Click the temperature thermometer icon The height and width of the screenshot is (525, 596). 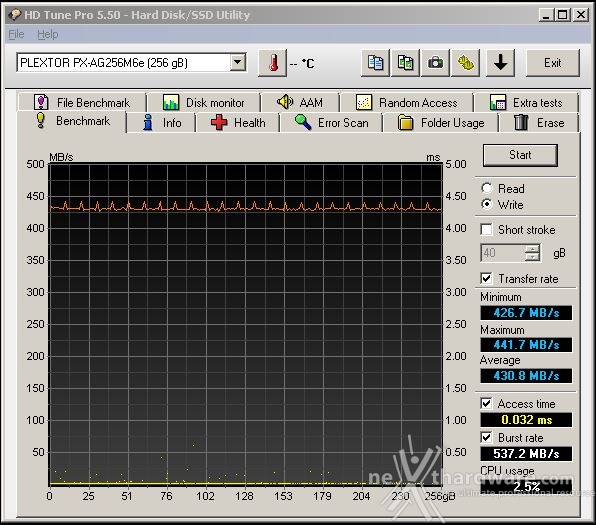tap(272, 63)
